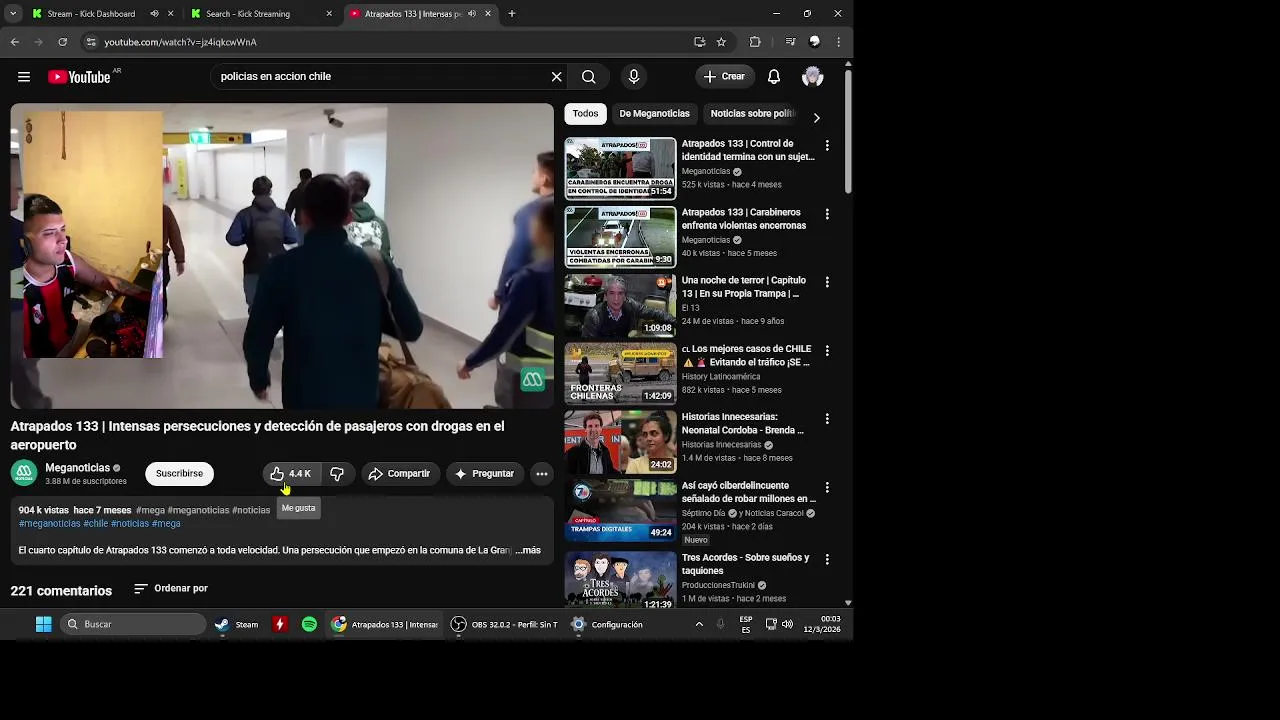The width and height of the screenshot is (1280, 720).
Task: Open 'Carabineros enfrenta violentas encerronas' thumbnail
Action: click(621, 237)
